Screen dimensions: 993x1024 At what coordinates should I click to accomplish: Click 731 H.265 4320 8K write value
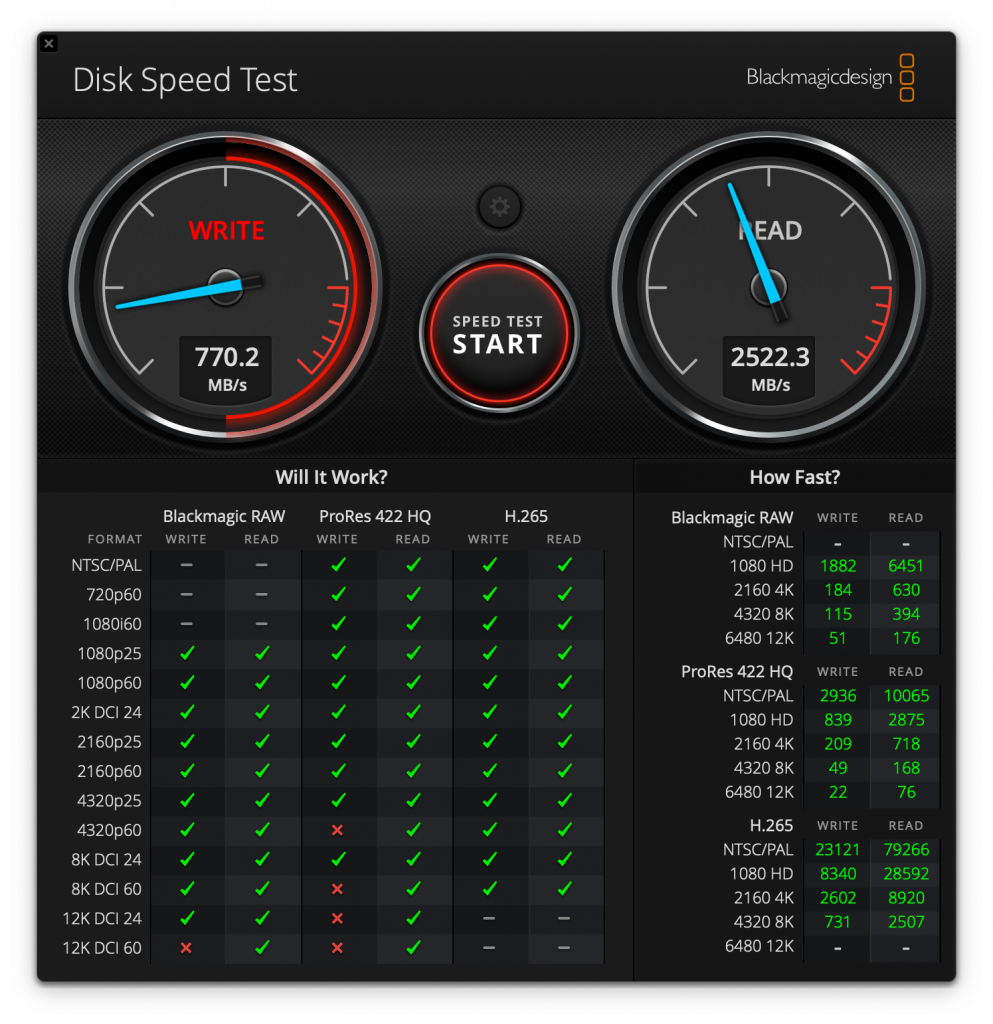click(x=838, y=922)
